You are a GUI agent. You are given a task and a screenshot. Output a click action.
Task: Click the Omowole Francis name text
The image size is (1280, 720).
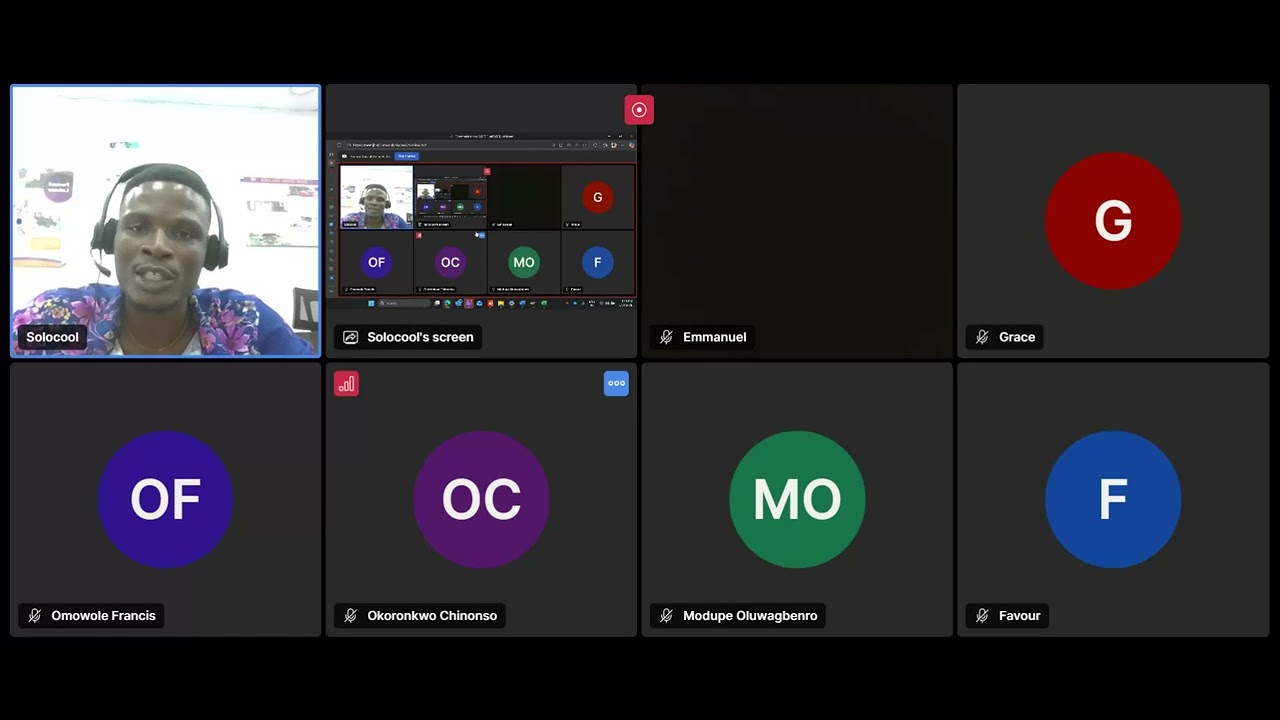[103, 615]
